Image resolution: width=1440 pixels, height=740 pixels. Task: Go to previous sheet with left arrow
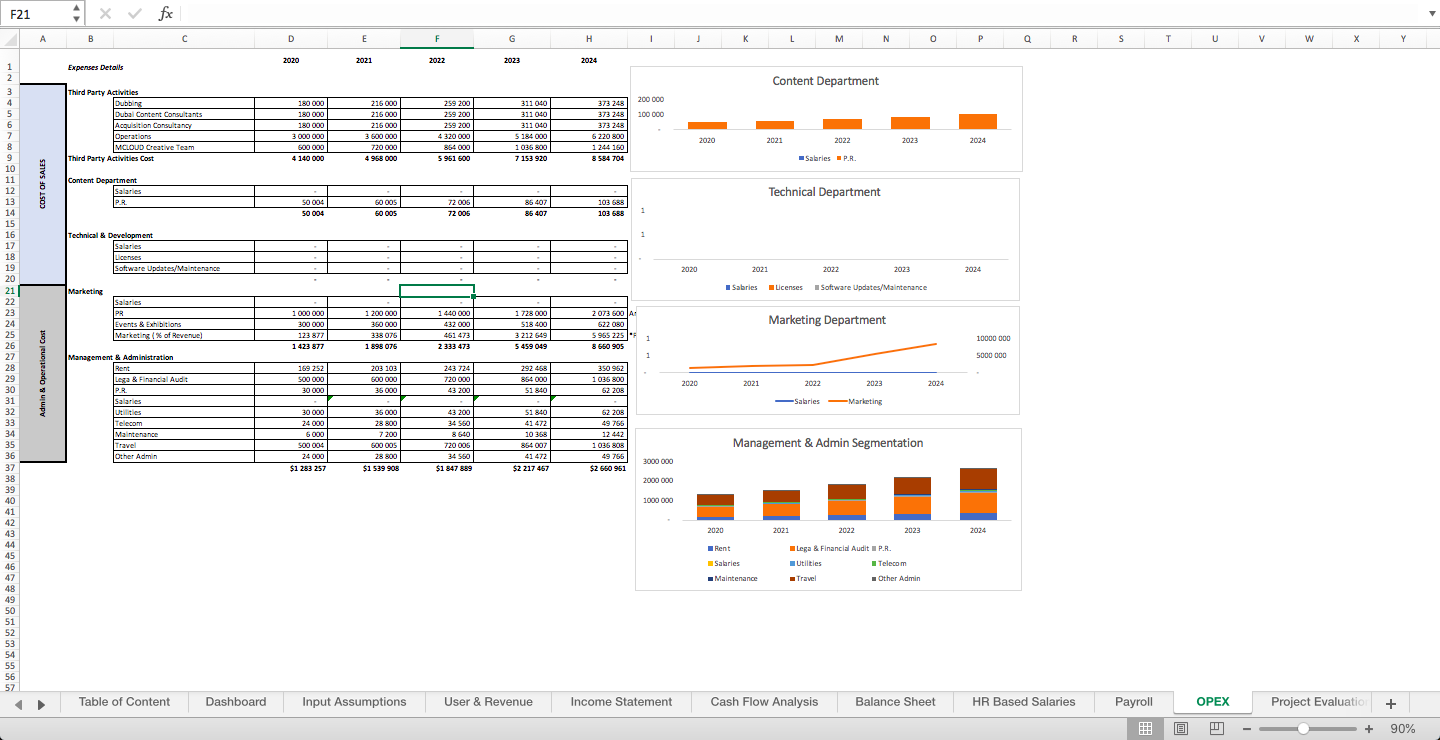(19, 704)
